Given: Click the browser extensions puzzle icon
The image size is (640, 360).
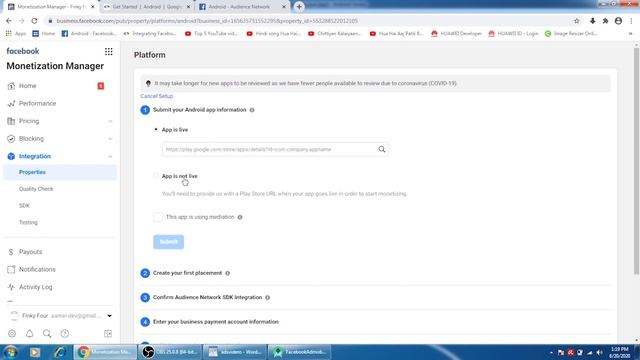Looking at the screenshot, I should click(x=605, y=21).
